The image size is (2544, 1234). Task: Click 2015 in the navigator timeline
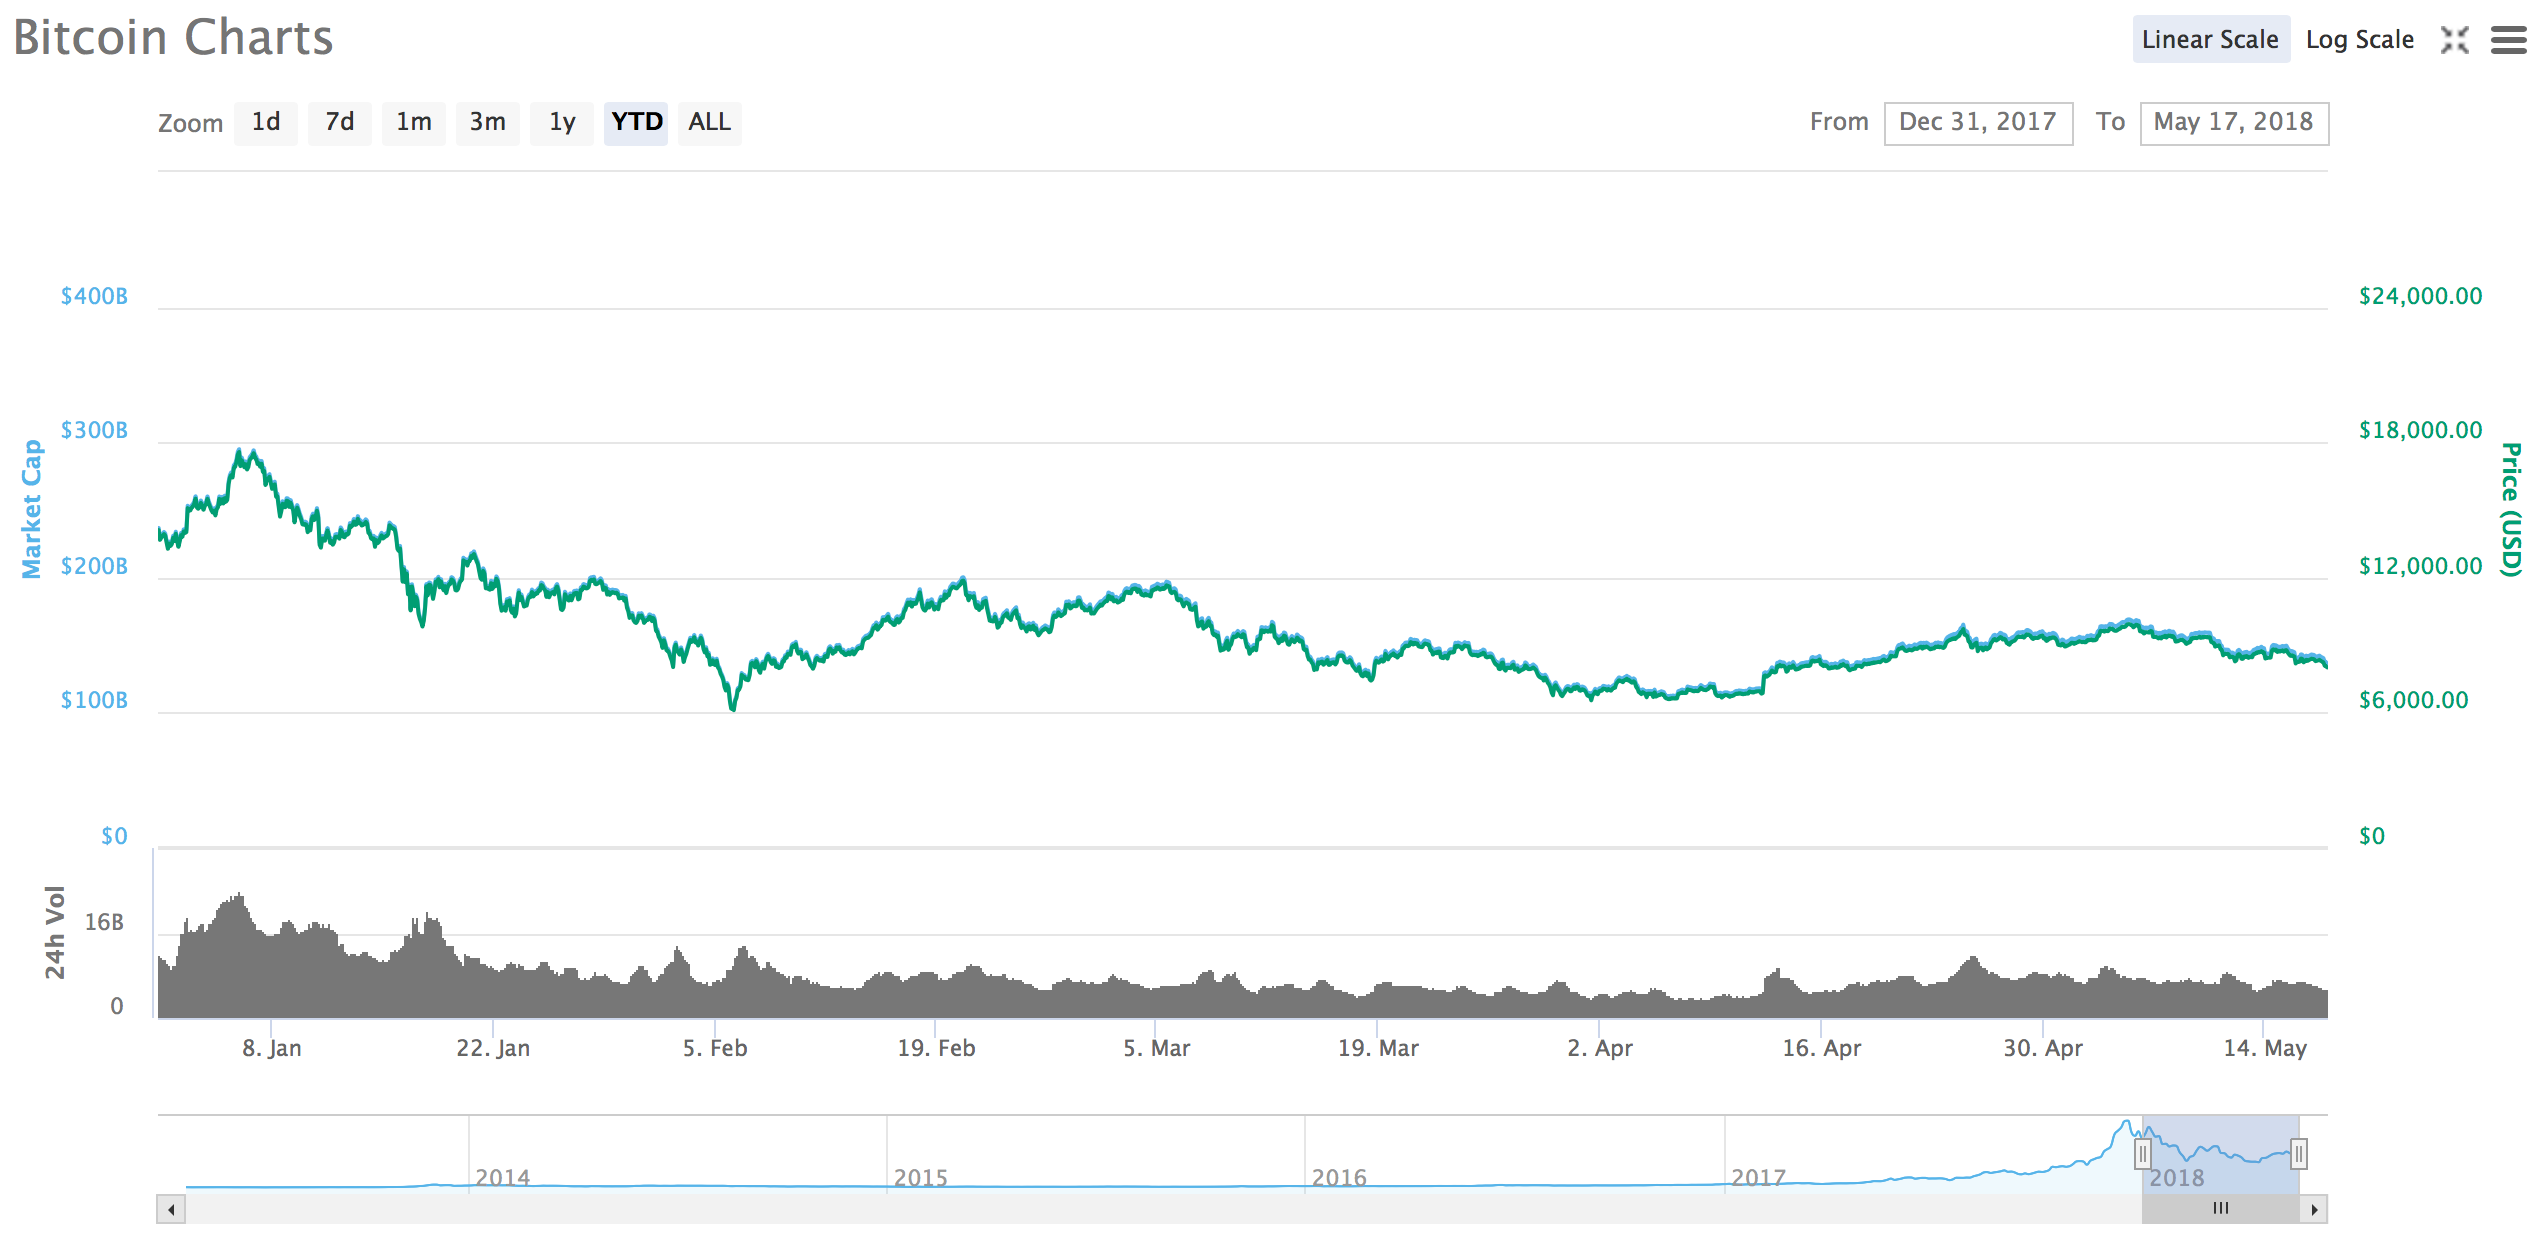920,1177
